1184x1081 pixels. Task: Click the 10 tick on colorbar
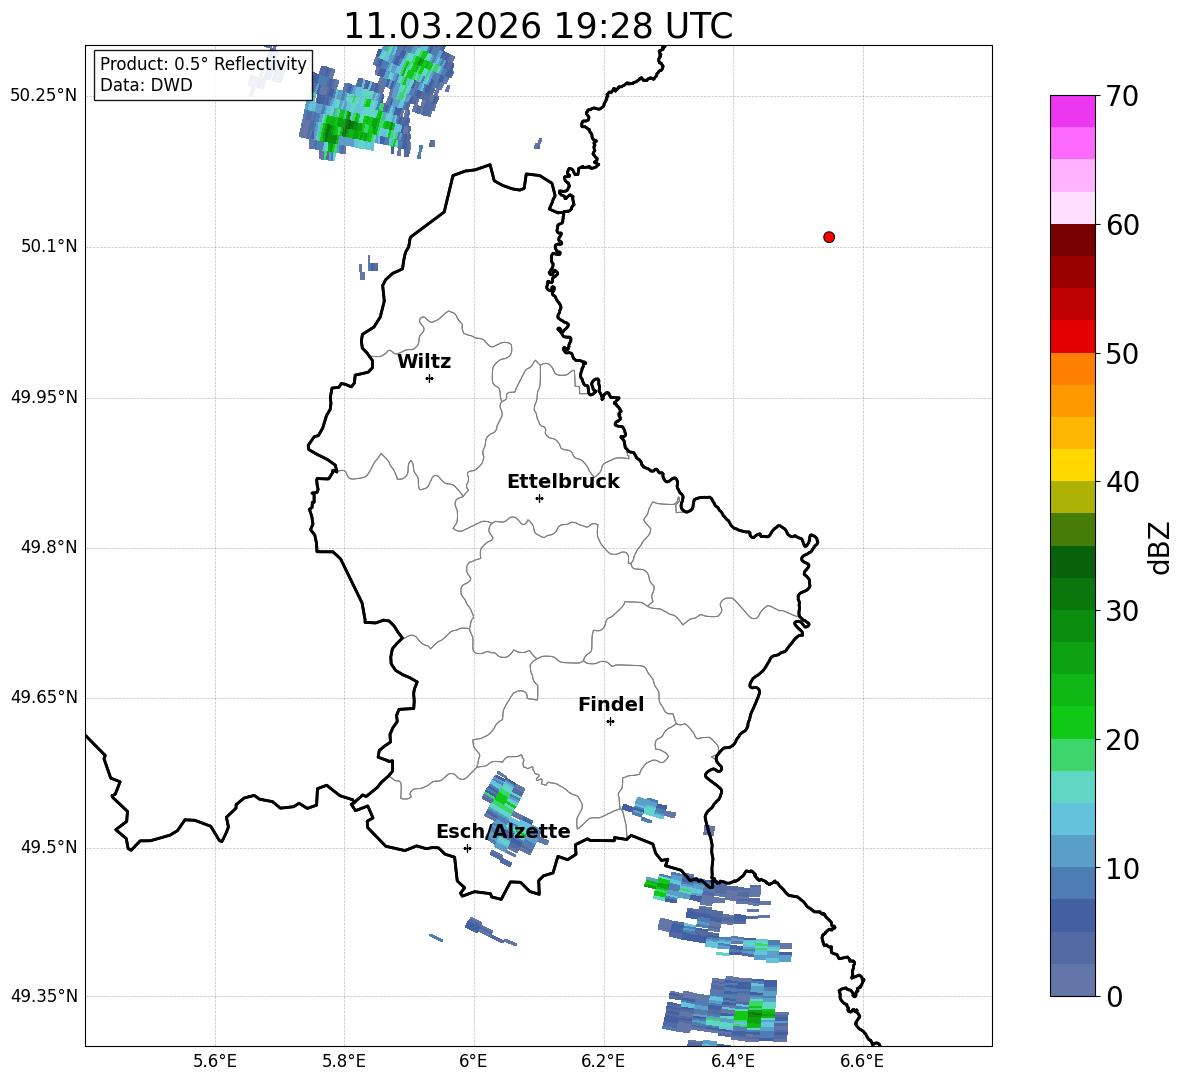pos(1122,868)
